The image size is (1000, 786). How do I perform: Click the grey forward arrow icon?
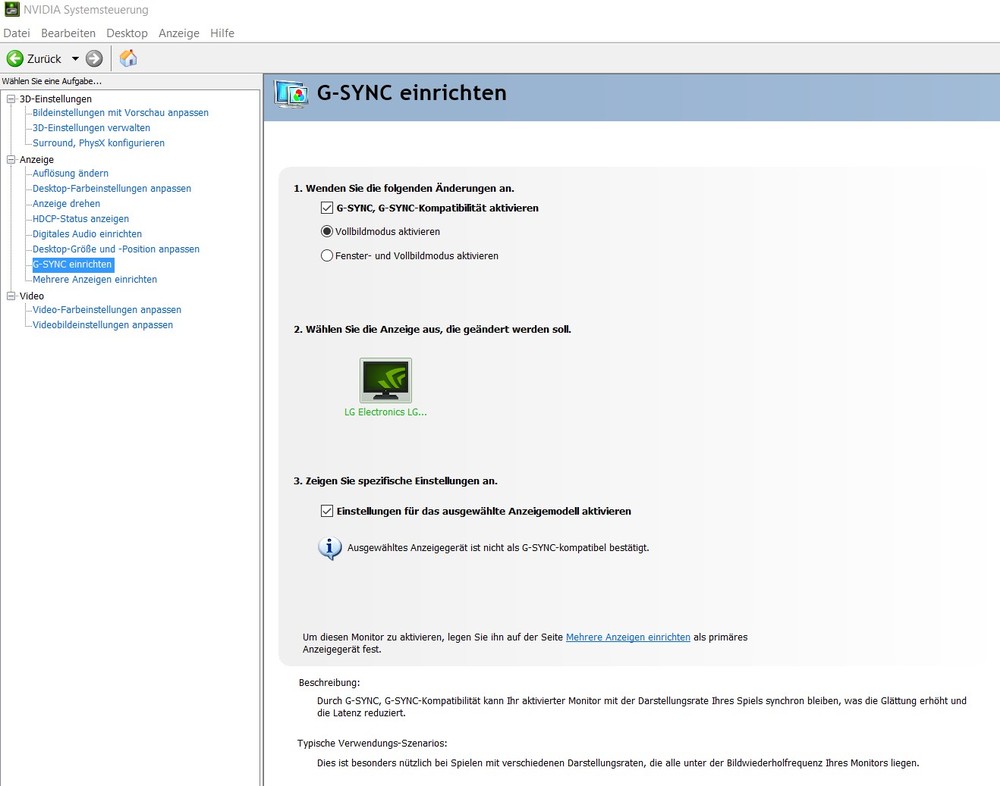coord(94,59)
